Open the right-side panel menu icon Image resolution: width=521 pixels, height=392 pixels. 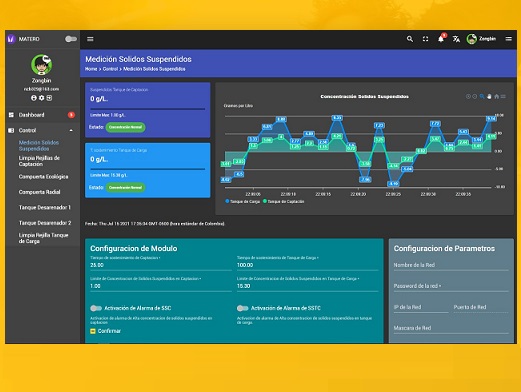[508, 39]
